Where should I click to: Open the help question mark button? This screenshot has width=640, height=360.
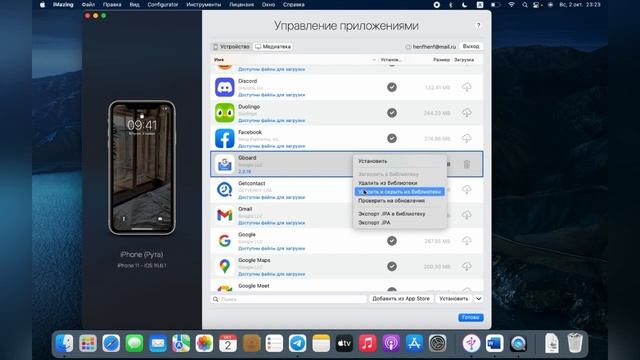[x=478, y=25]
